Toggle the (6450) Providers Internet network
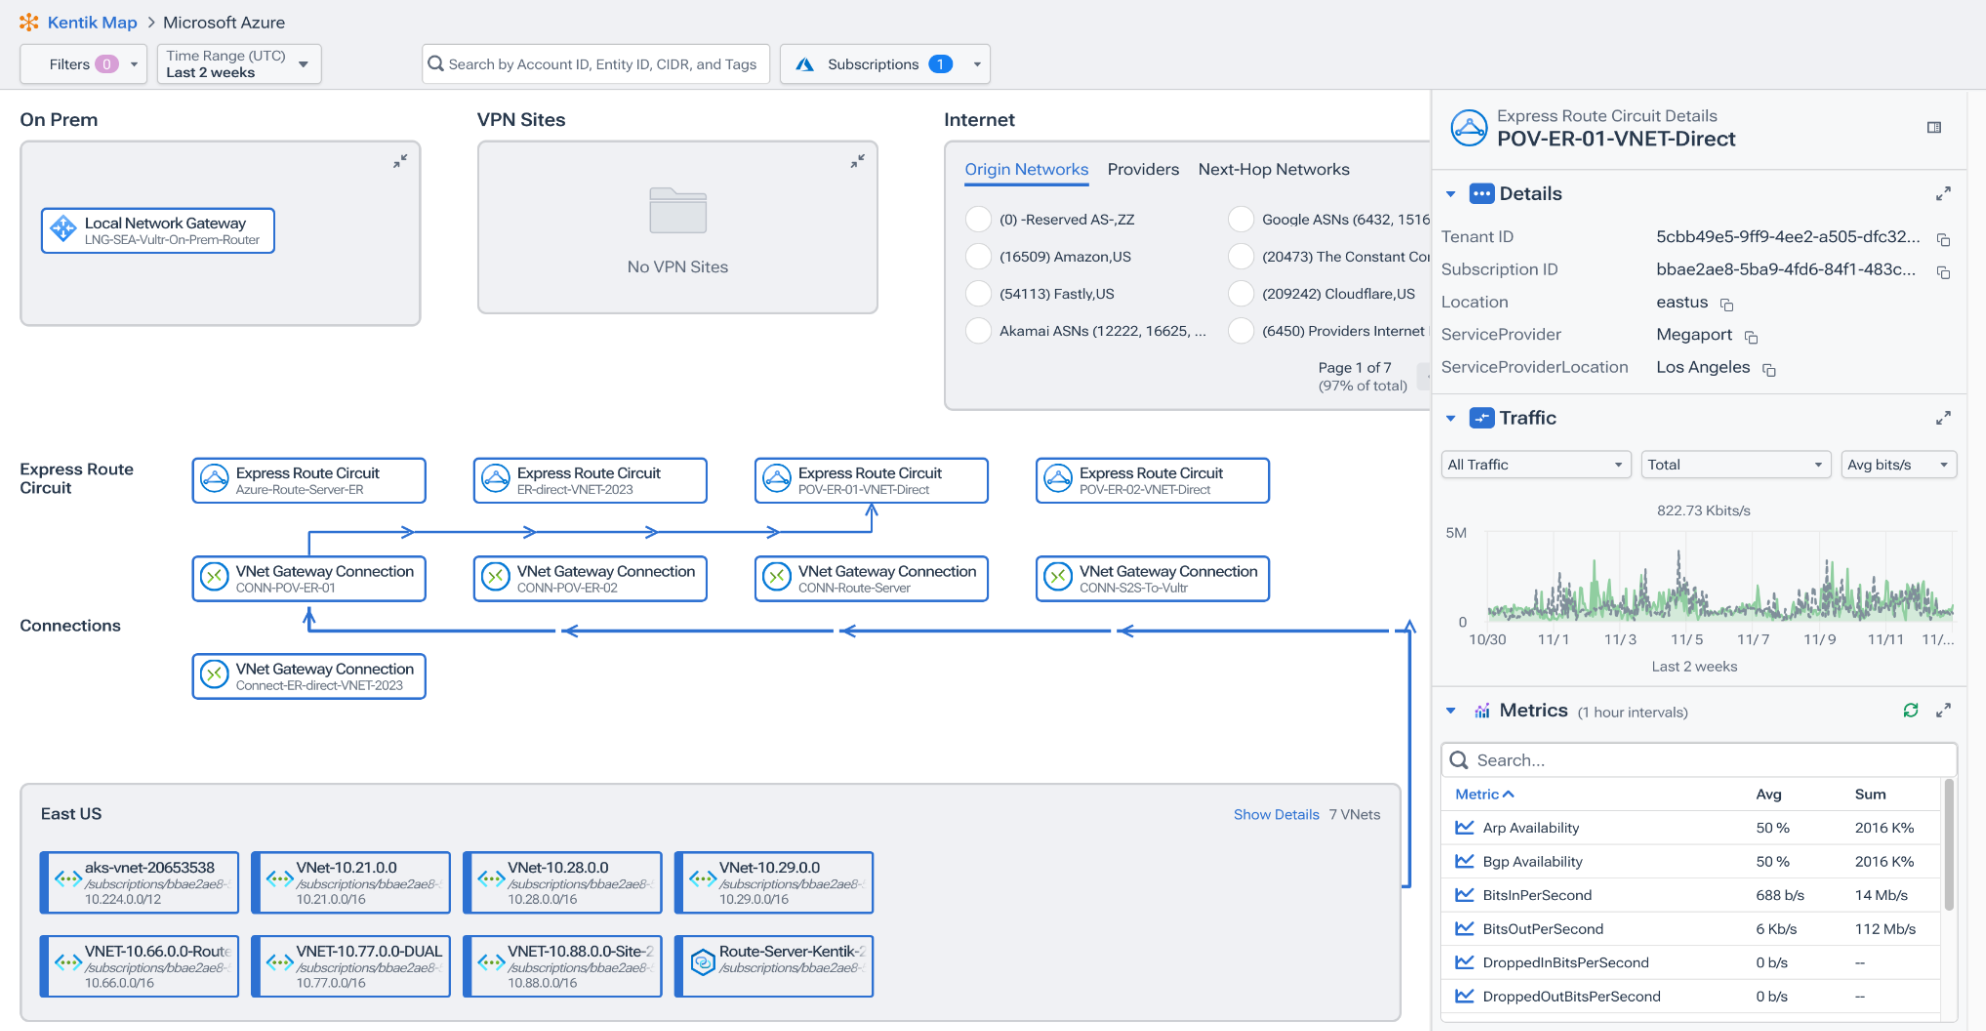Screen dimensions: 1986x1031 click(1241, 331)
